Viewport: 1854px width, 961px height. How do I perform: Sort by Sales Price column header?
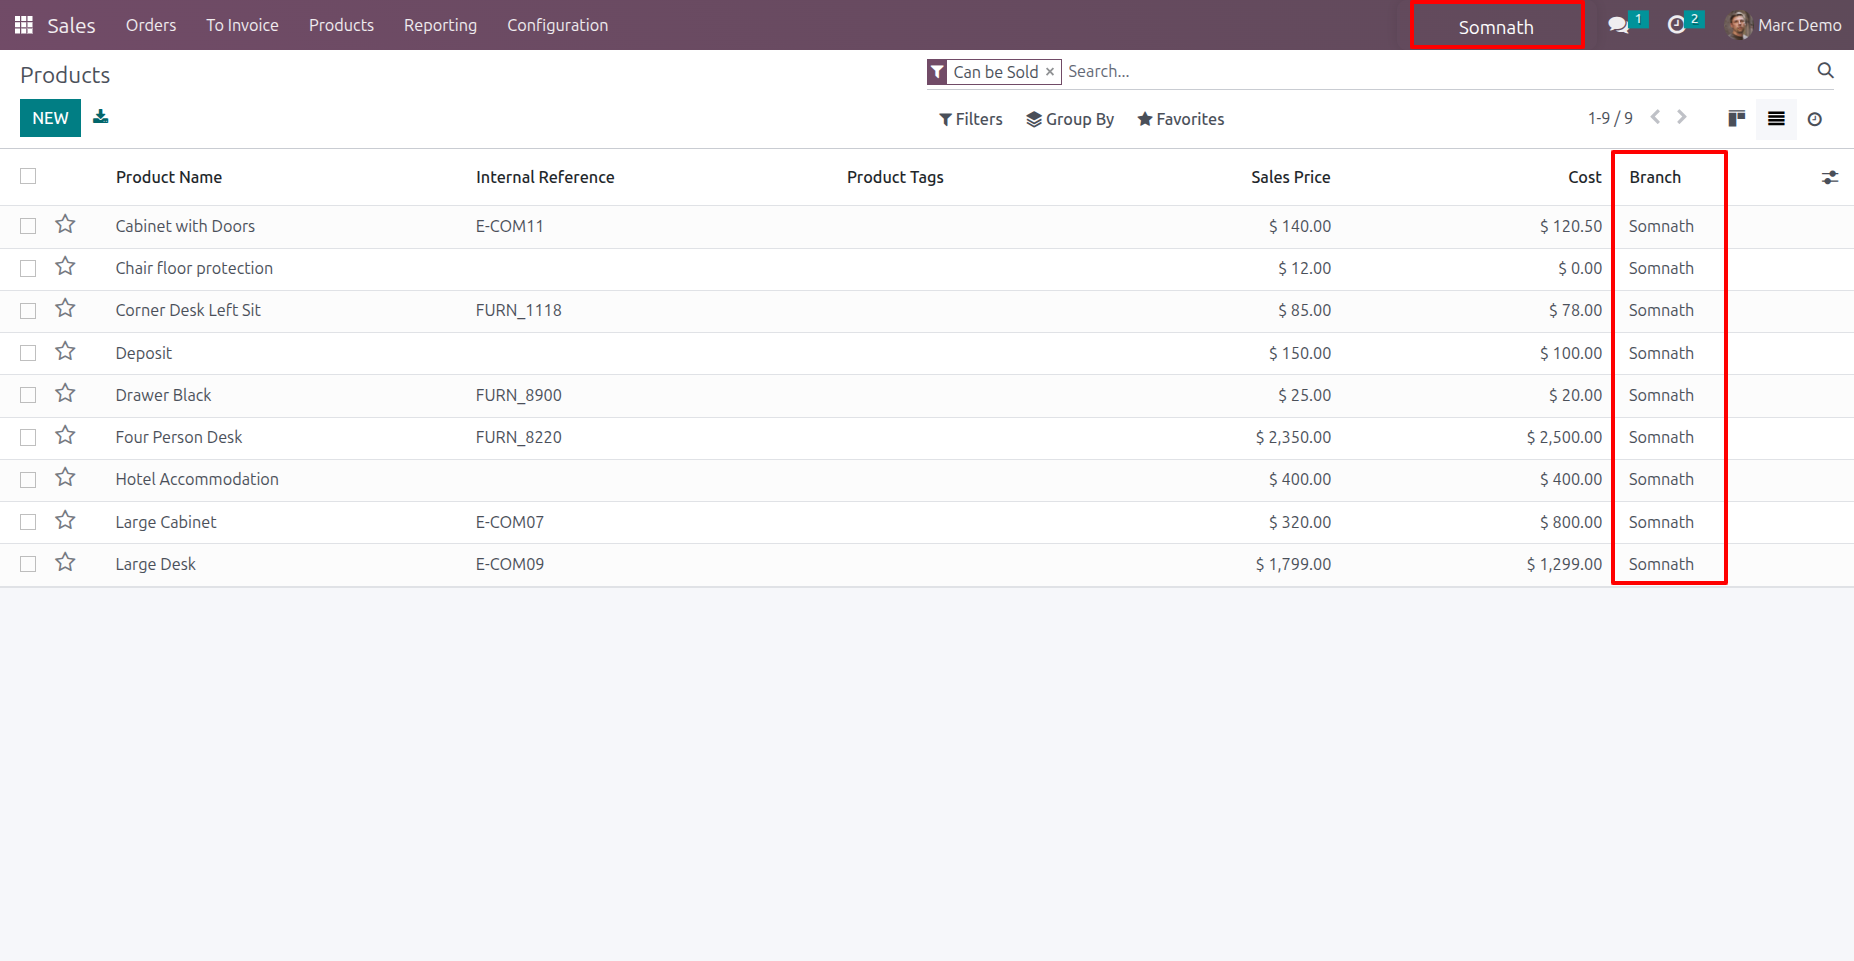[1290, 177]
